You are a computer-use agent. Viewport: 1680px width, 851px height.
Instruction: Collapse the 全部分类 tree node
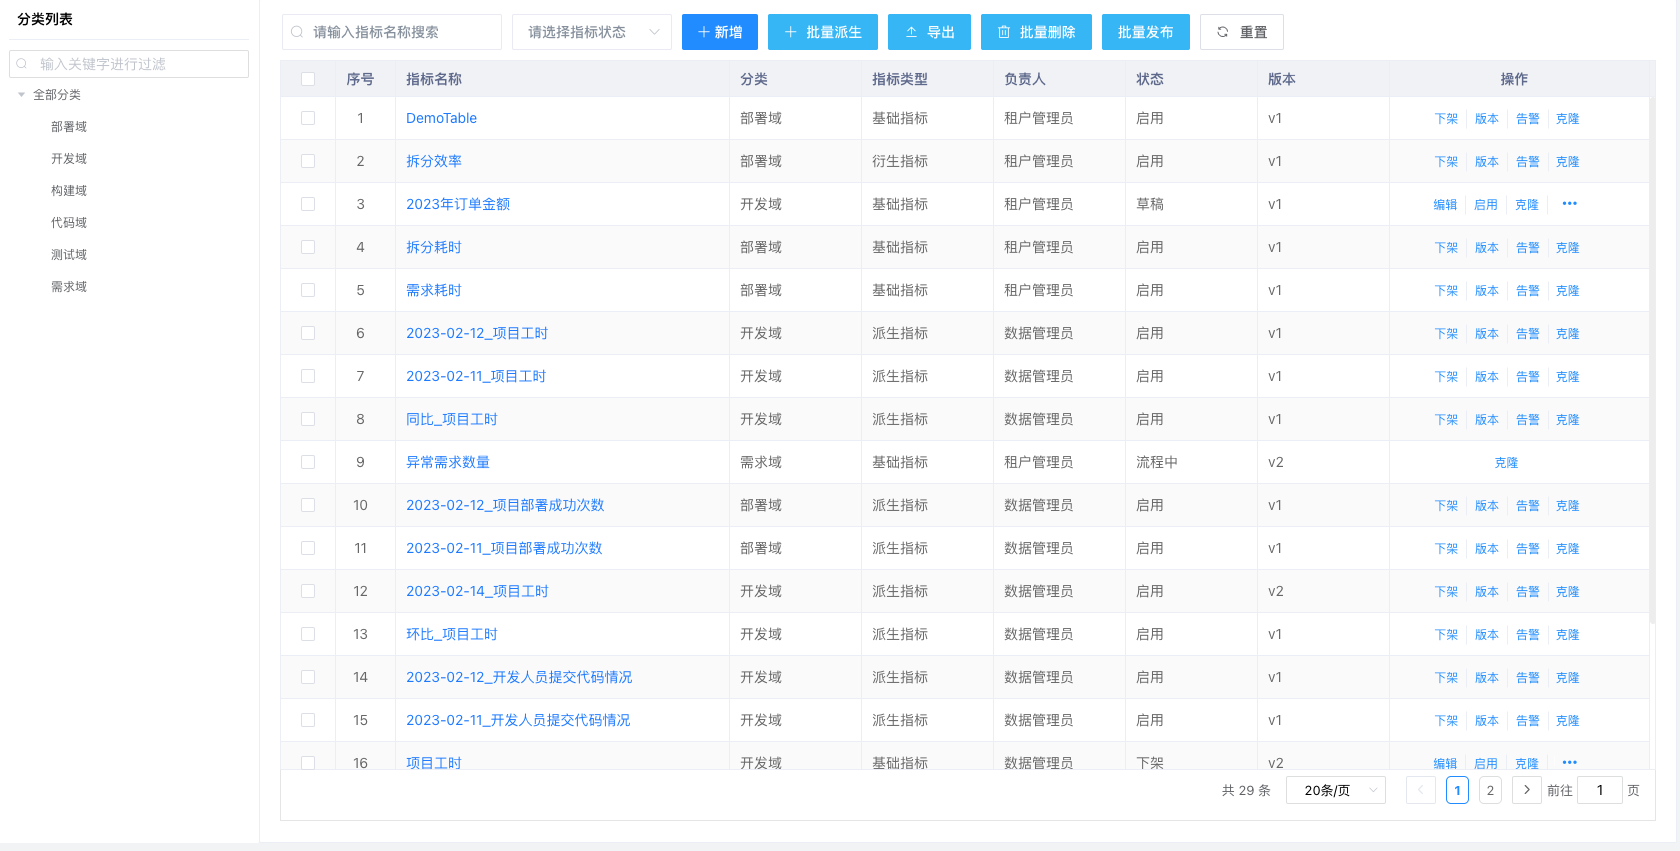(x=21, y=95)
